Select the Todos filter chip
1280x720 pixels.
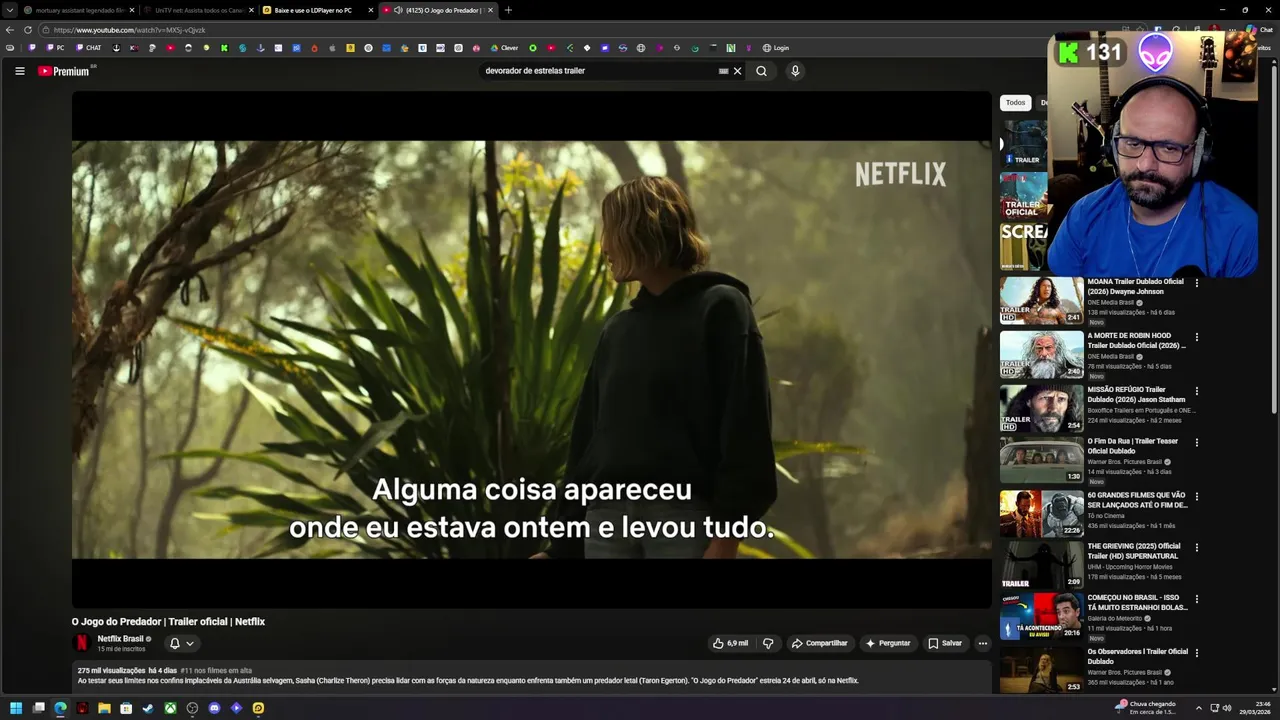tap(1015, 103)
